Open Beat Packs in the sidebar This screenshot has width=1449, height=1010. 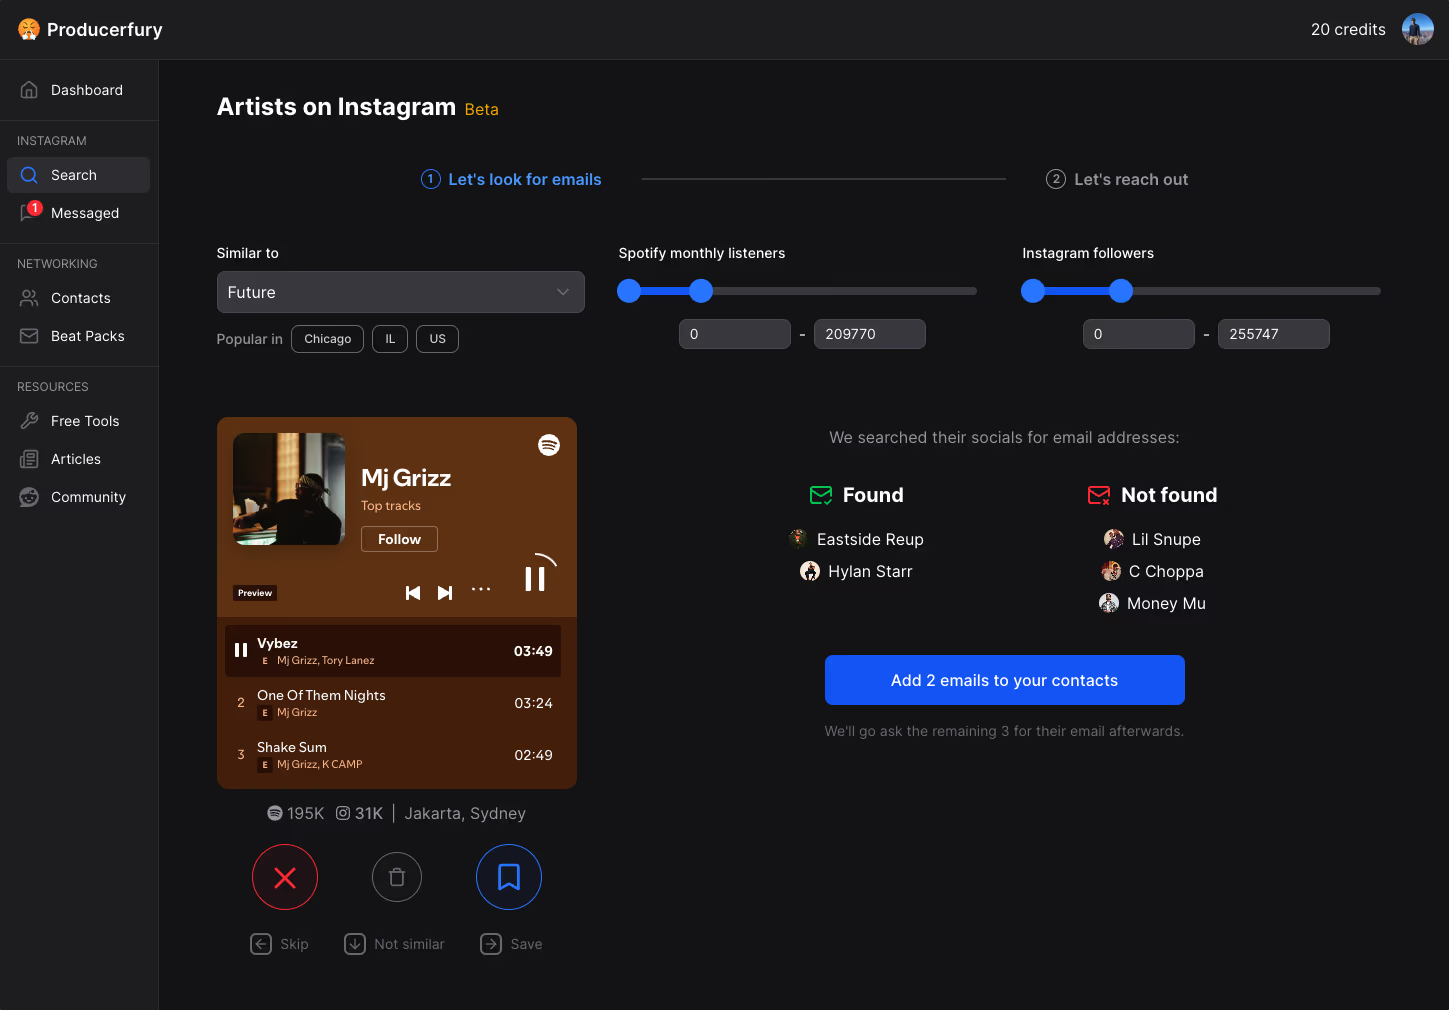tap(79, 336)
